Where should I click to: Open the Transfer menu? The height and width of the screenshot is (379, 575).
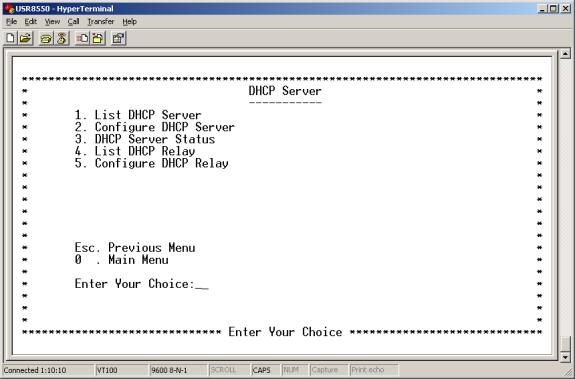click(100, 22)
